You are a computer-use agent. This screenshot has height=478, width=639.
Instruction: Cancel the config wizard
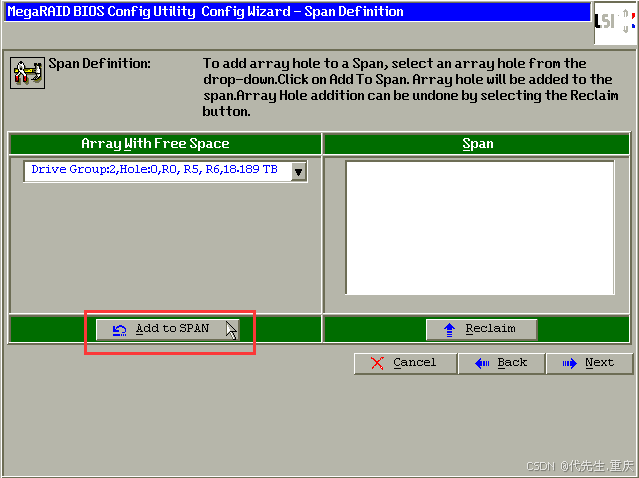click(x=405, y=363)
